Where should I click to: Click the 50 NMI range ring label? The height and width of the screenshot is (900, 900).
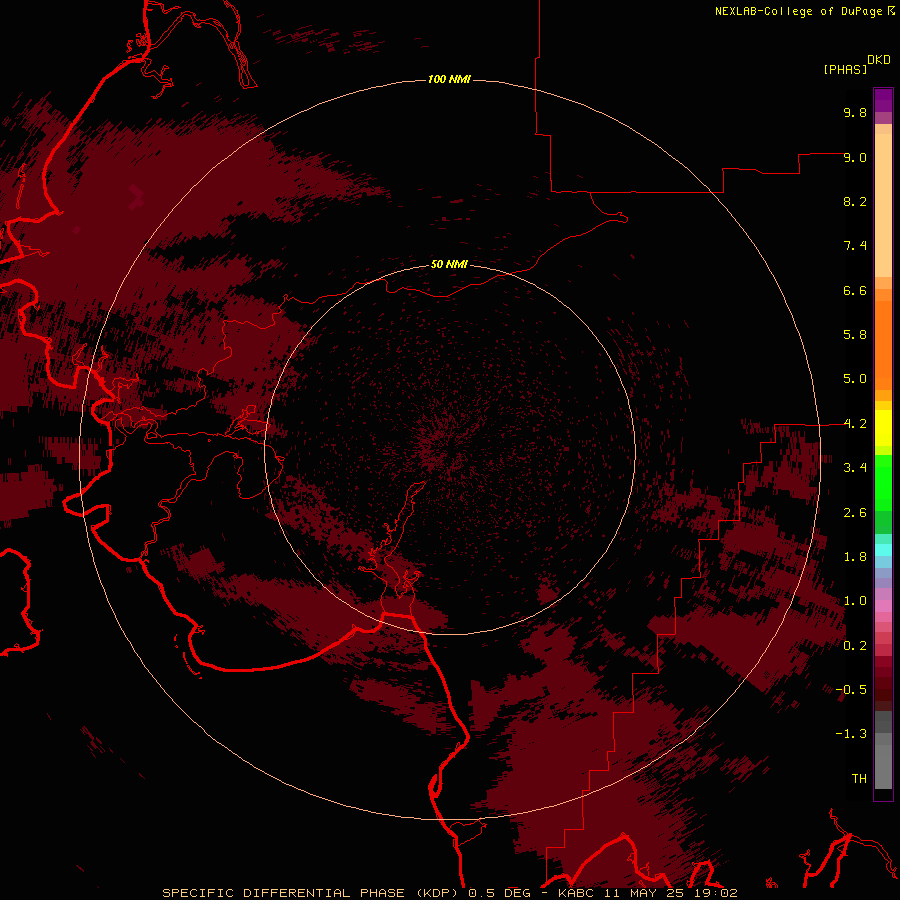449,264
